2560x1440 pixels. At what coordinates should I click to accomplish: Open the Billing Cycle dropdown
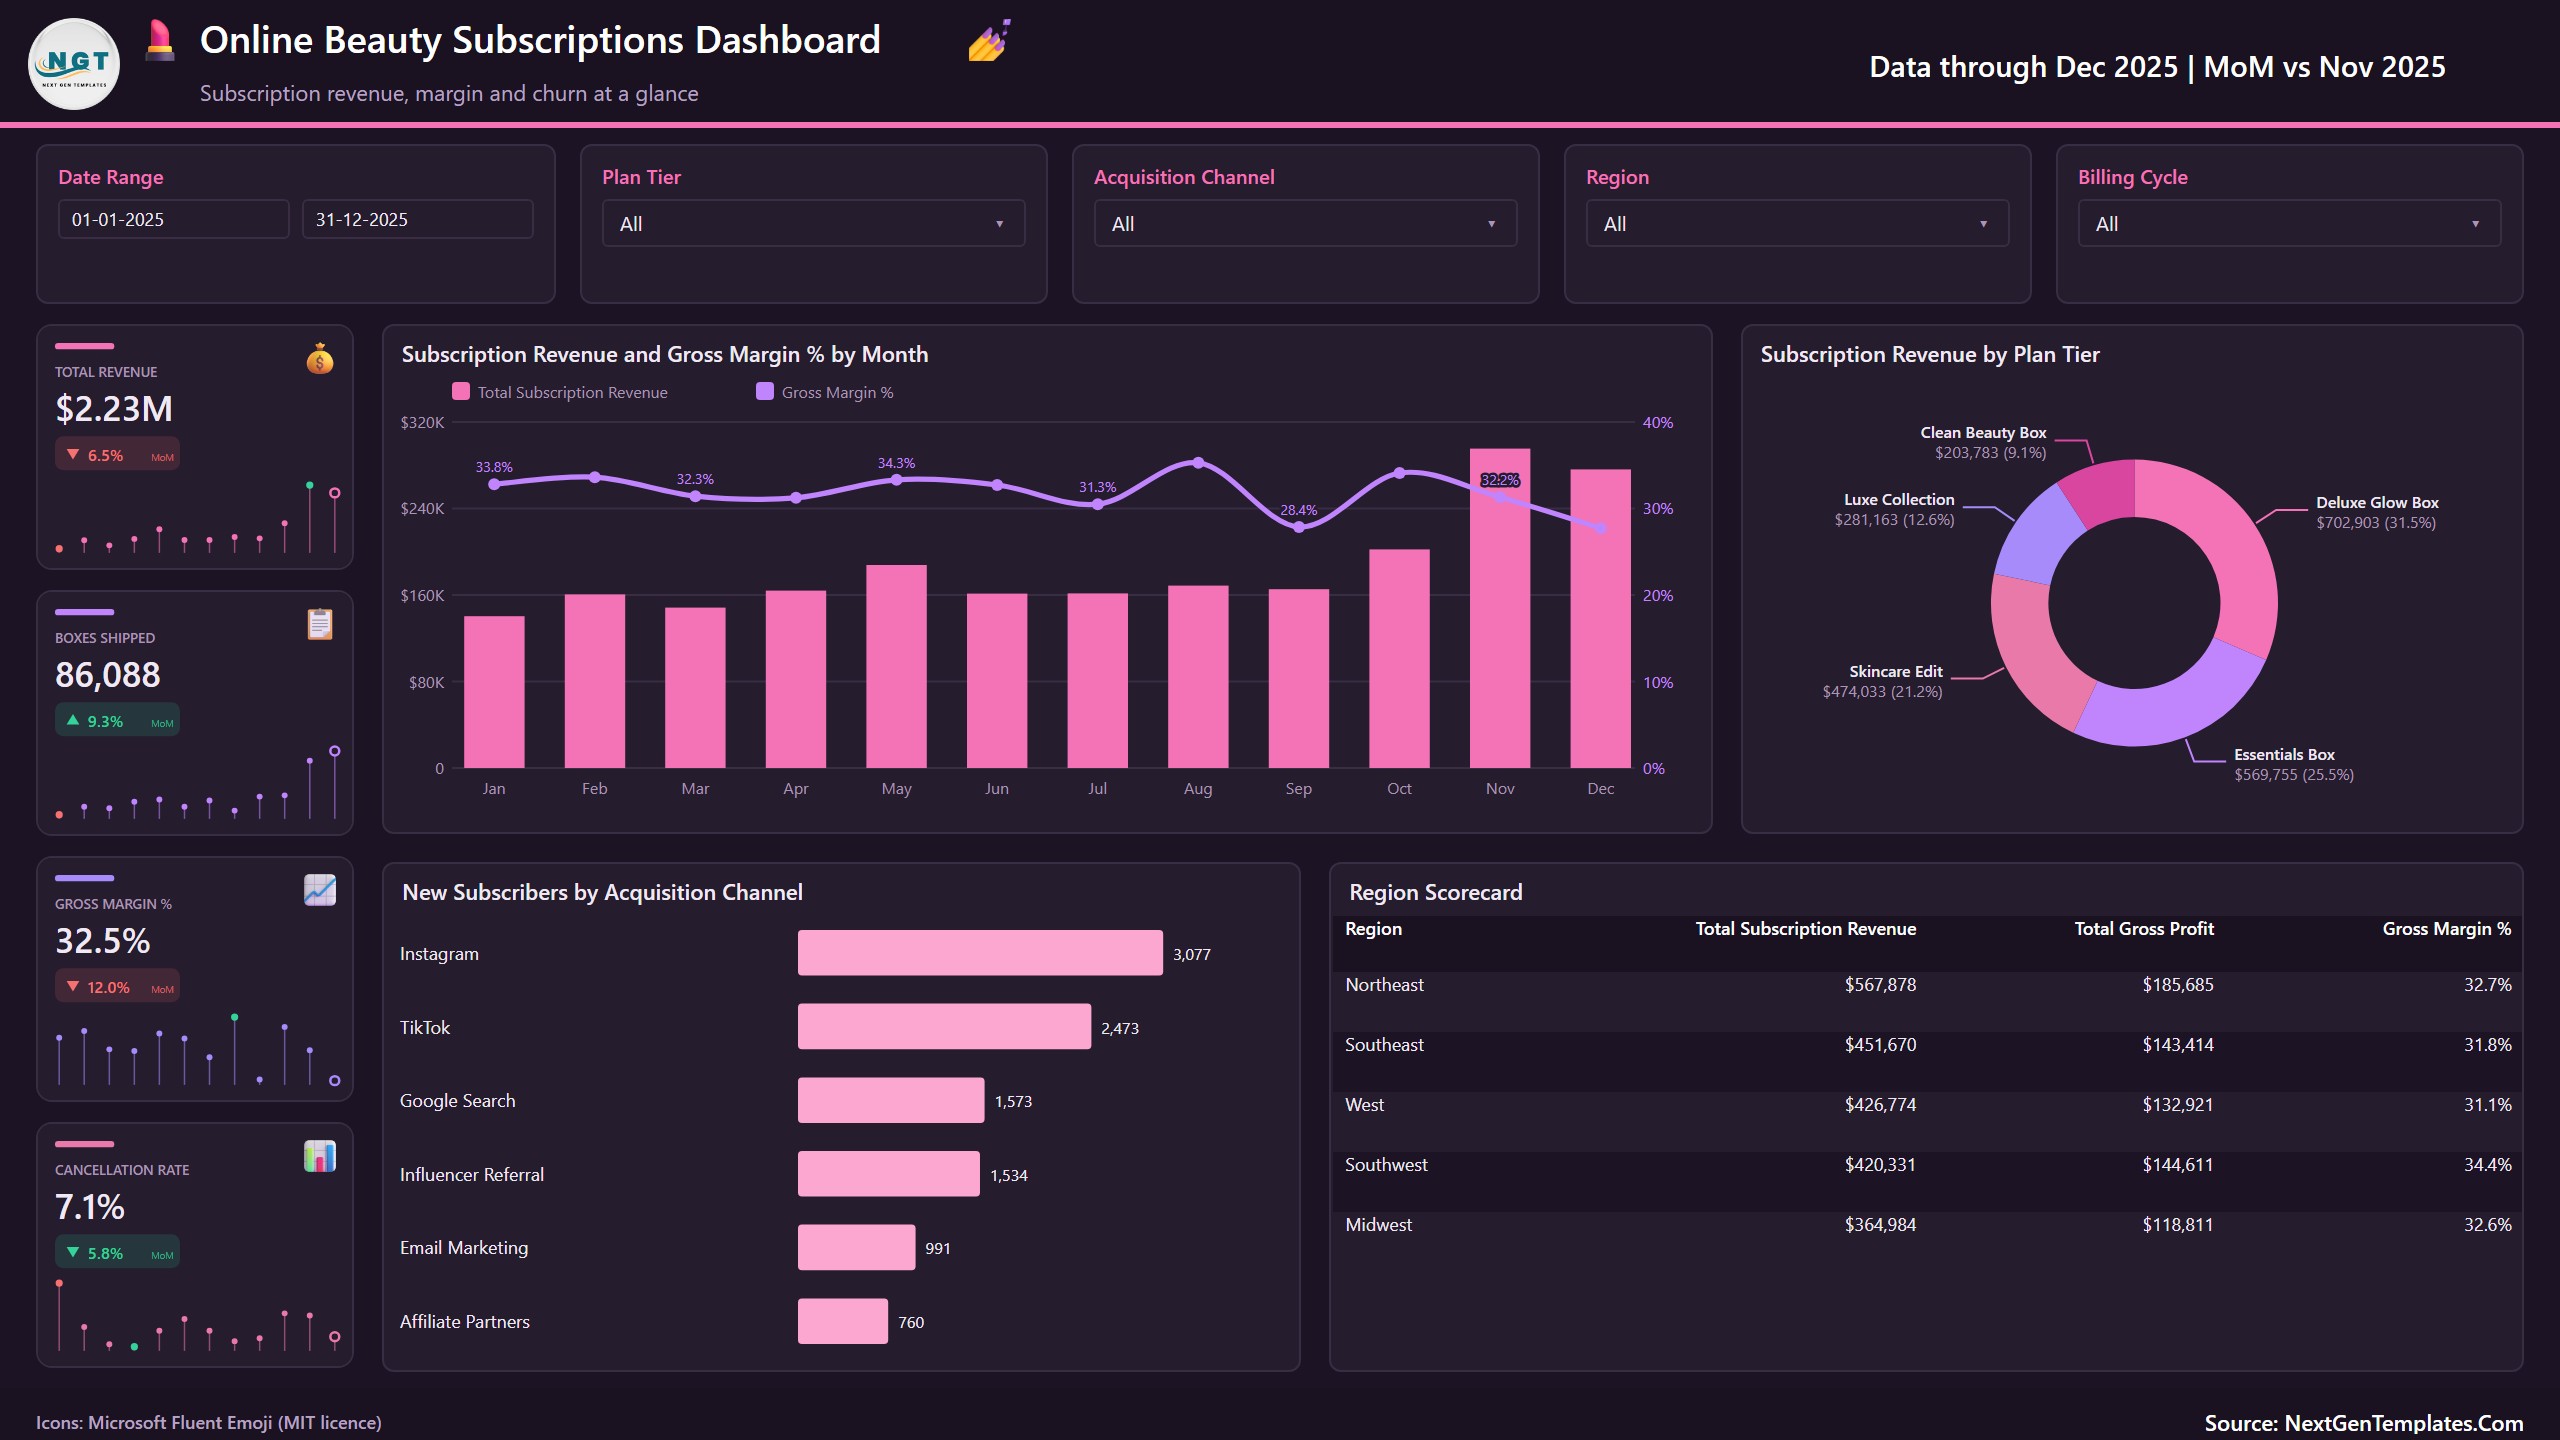tap(2289, 224)
